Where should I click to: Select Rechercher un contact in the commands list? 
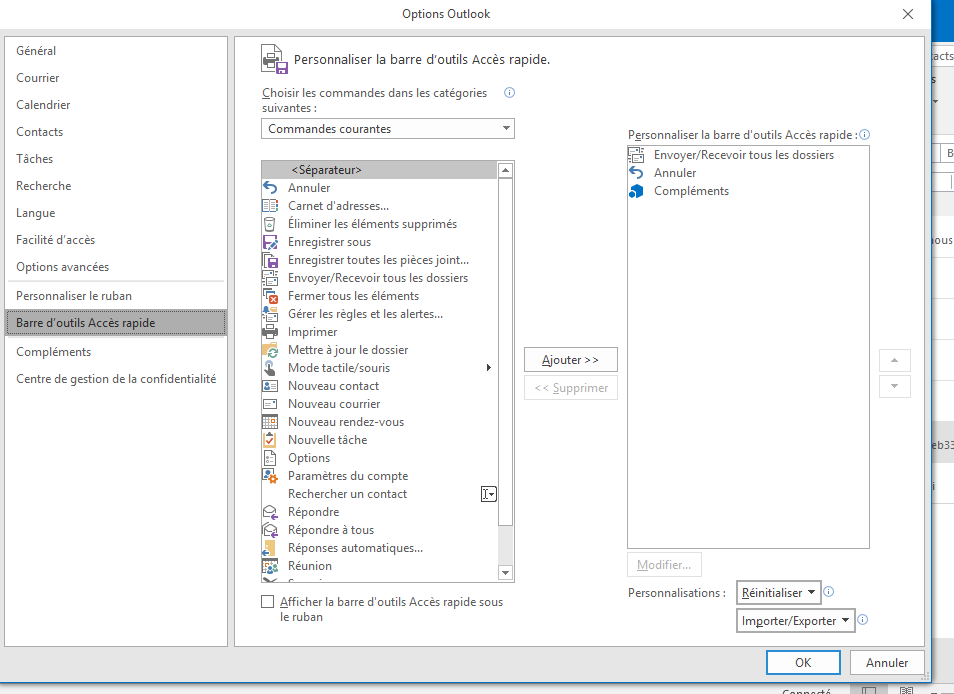tap(380, 494)
